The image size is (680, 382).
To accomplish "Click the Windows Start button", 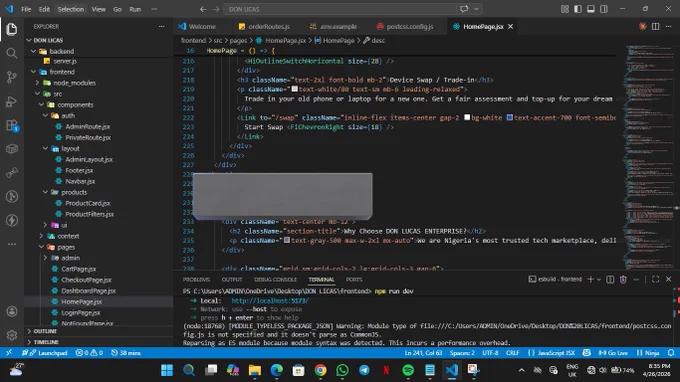I will coord(167,370).
